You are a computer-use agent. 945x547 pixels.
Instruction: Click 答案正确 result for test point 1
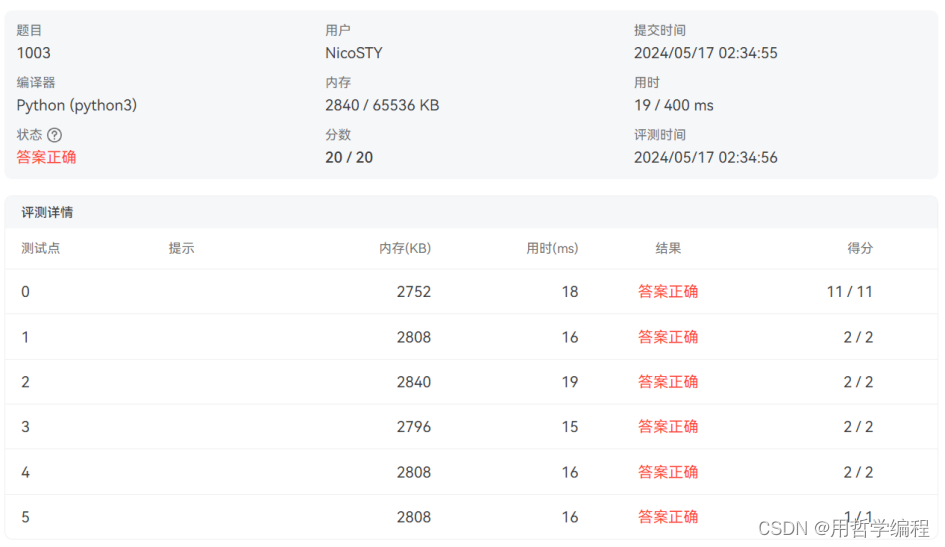[x=668, y=337]
